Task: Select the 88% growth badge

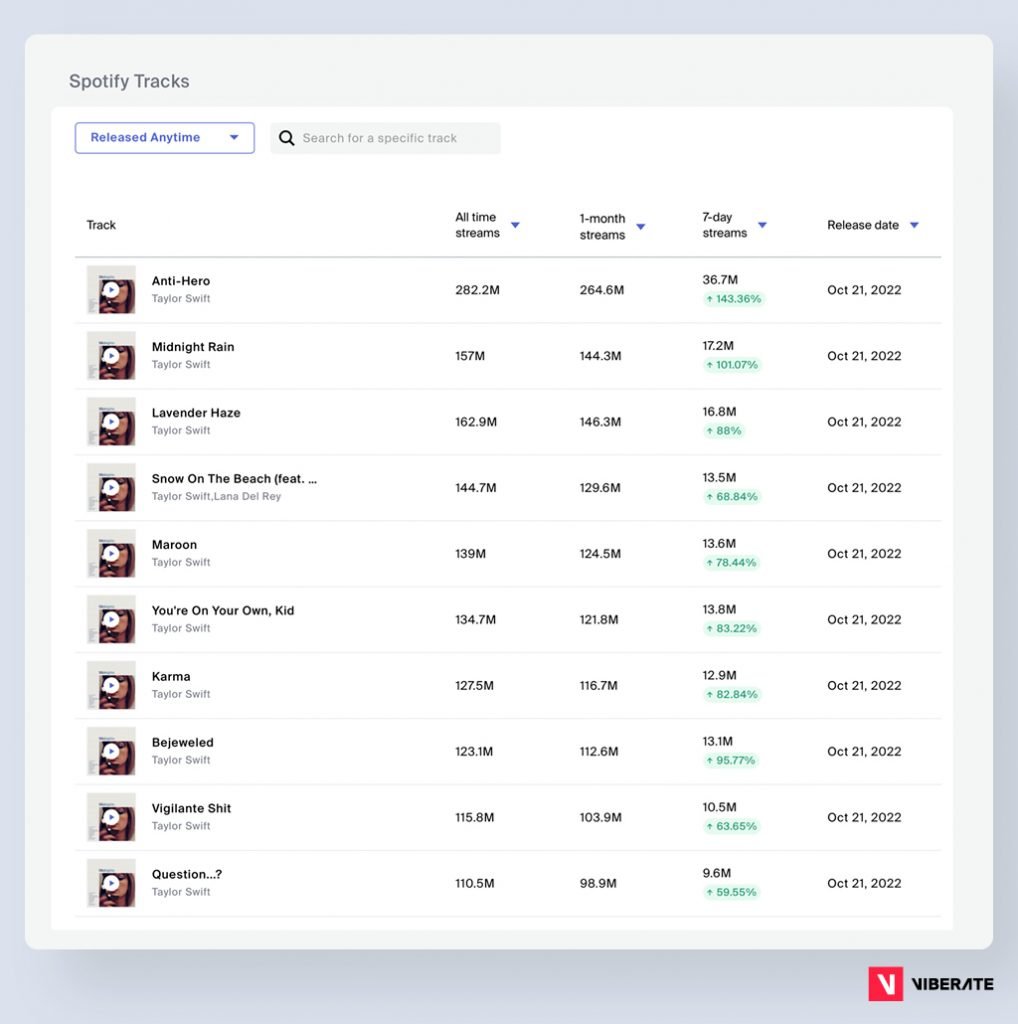Action: tap(724, 431)
